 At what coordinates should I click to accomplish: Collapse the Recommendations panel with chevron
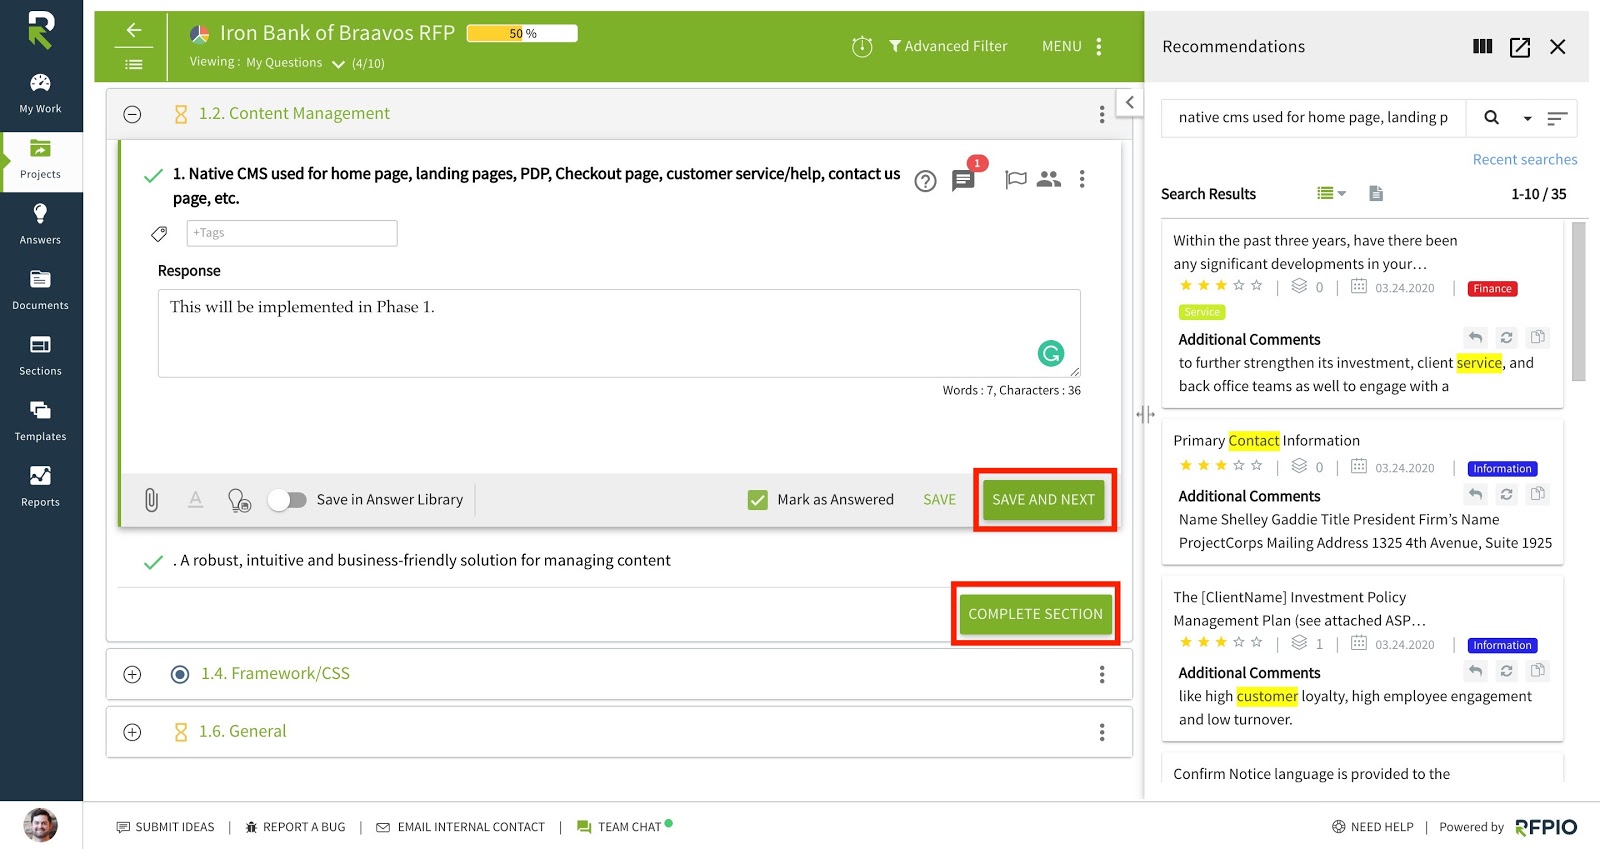coord(1129,102)
